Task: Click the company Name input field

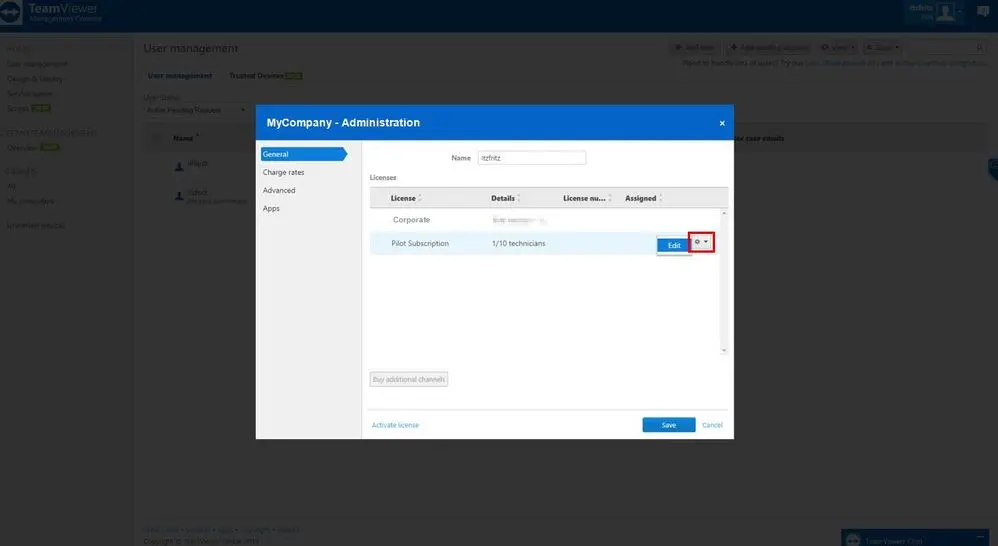Action: [x=531, y=158]
